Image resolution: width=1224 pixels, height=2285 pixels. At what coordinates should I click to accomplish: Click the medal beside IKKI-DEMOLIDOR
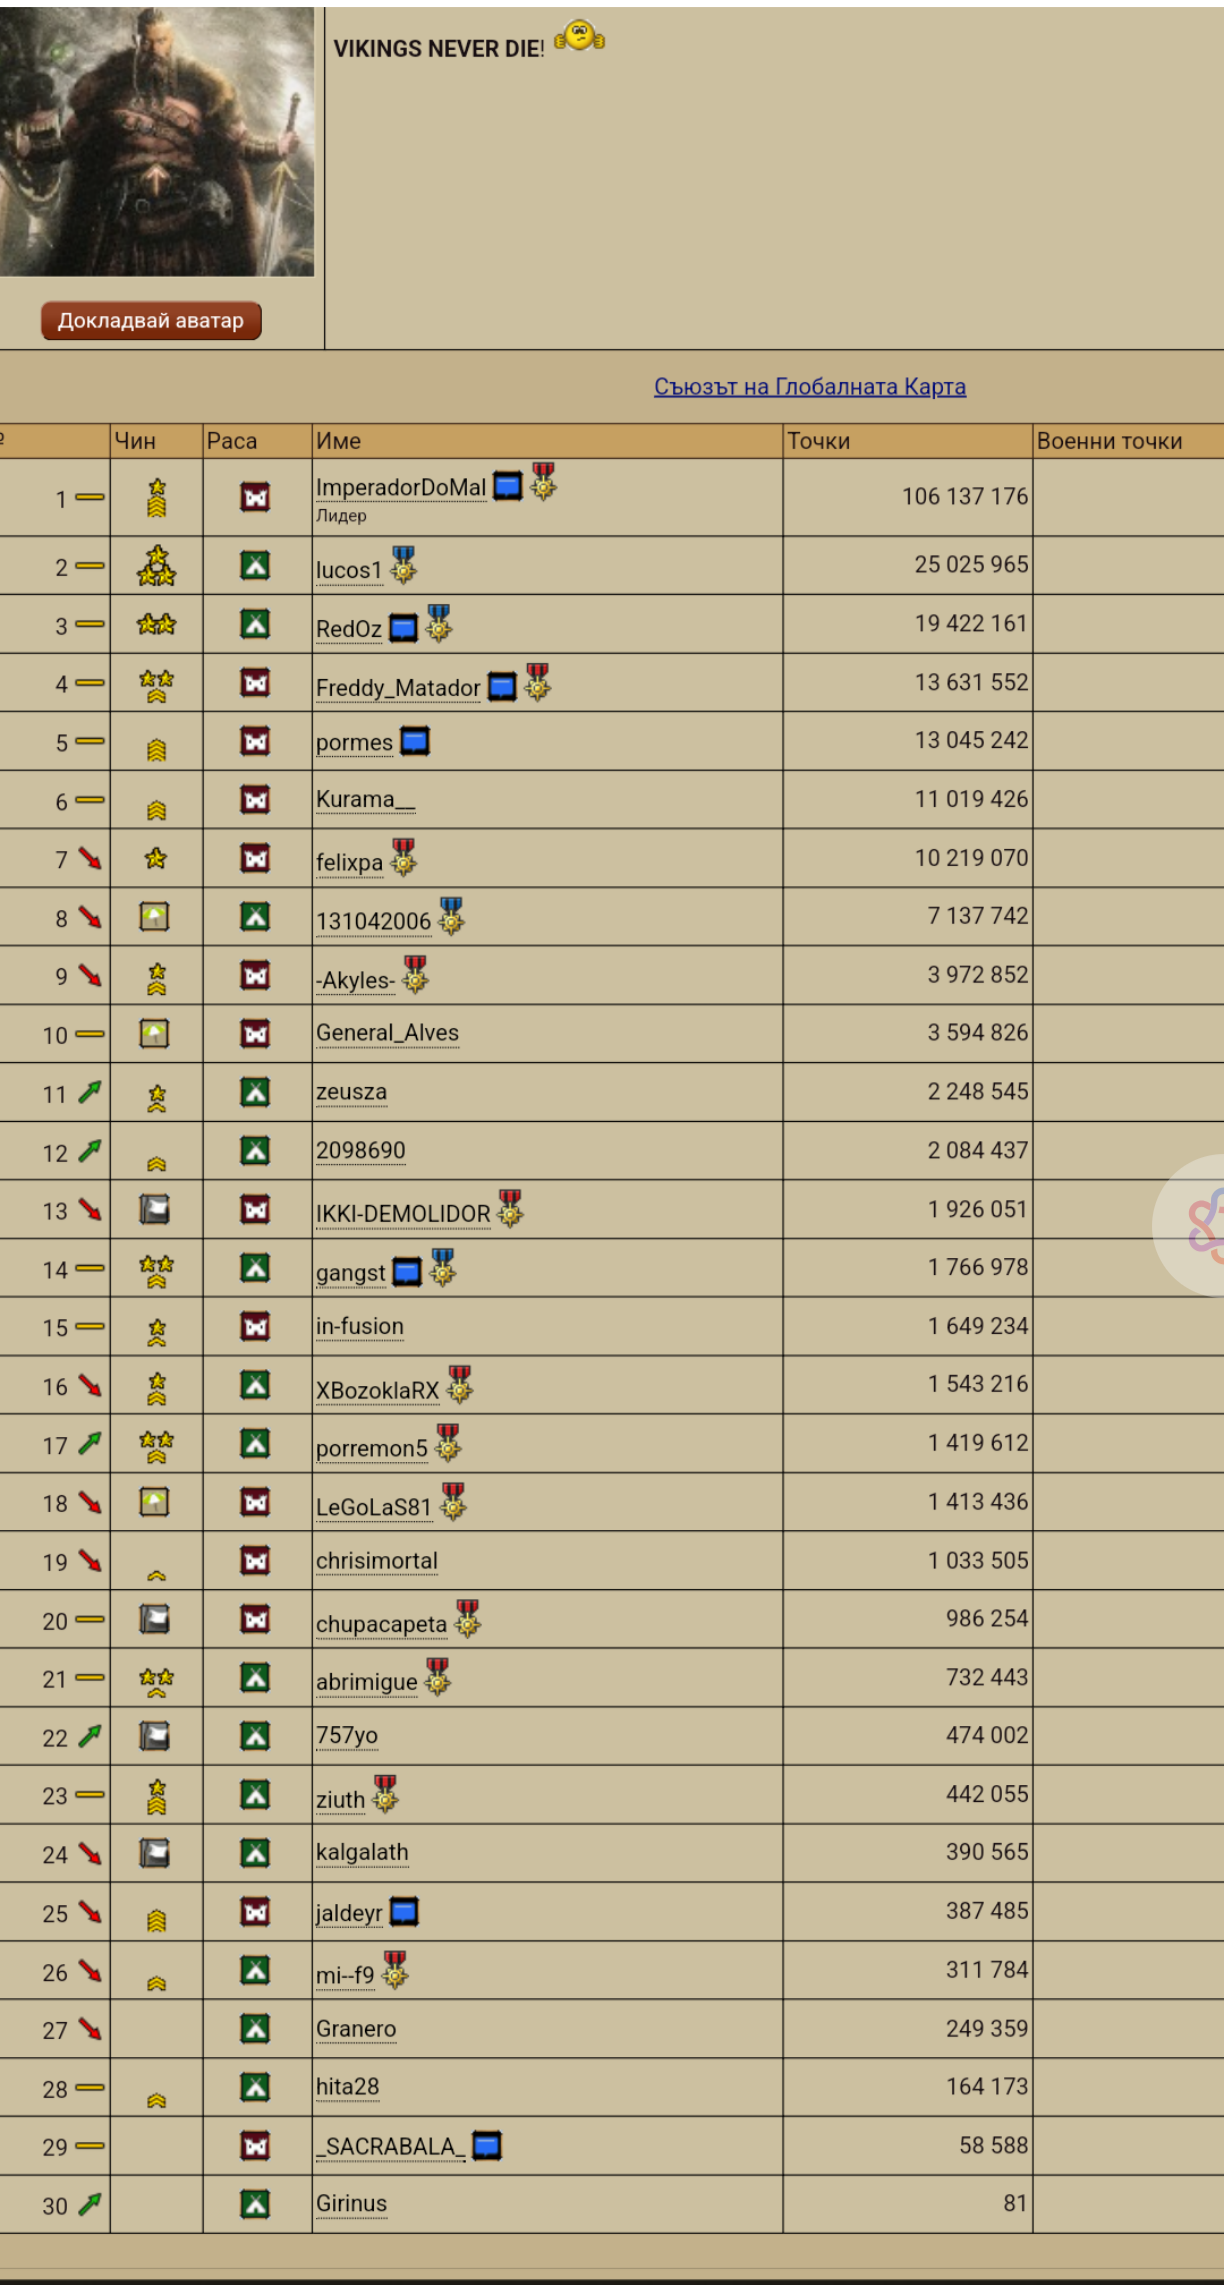[x=510, y=1208]
